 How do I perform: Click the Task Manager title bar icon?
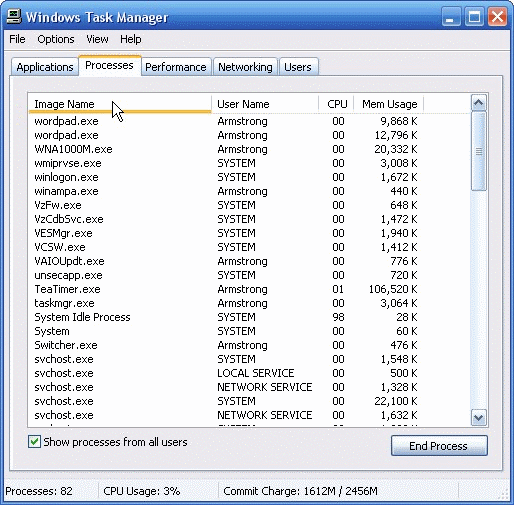pyautogui.click(x=14, y=17)
